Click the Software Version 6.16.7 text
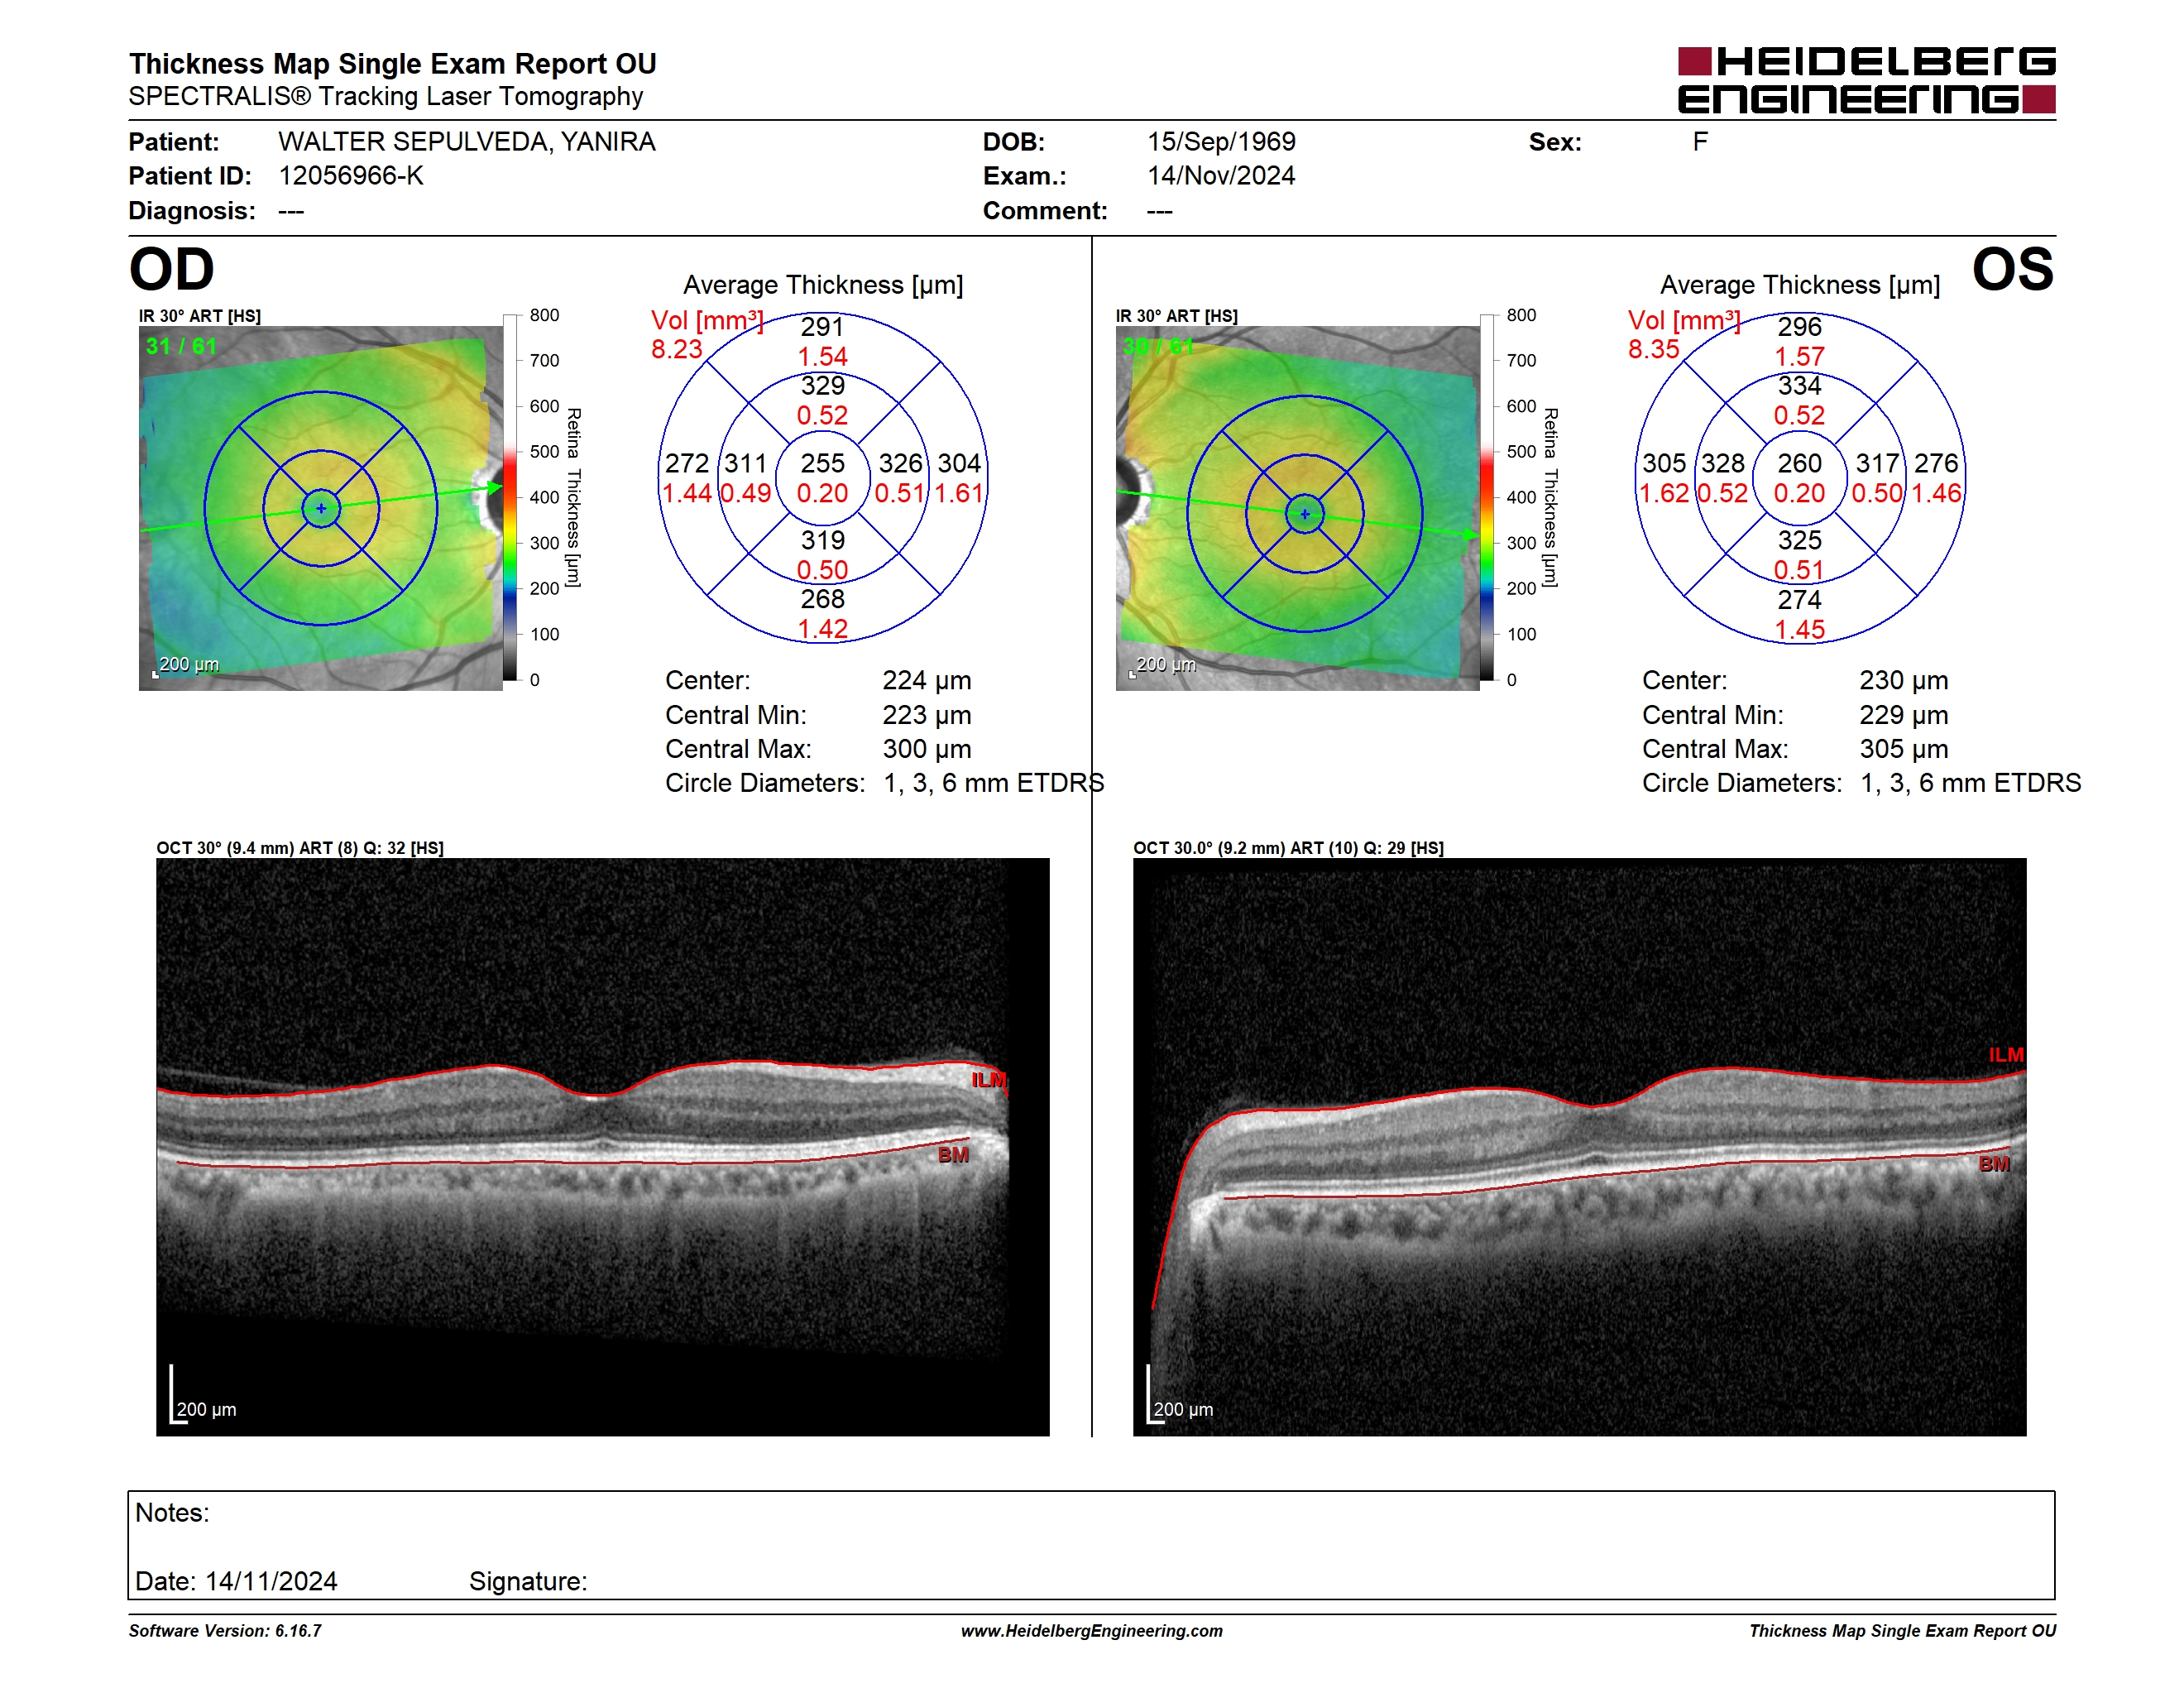The height and width of the screenshot is (1688, 2184). click(x=225, y=1631)
